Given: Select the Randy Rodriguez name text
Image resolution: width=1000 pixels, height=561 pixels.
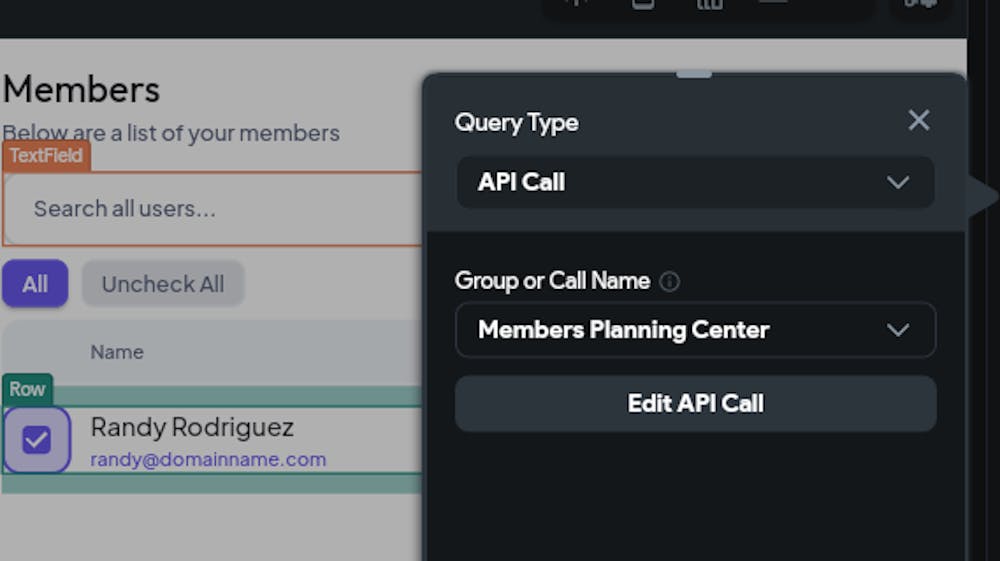Looking at the screenshot, I should point(192,427).
